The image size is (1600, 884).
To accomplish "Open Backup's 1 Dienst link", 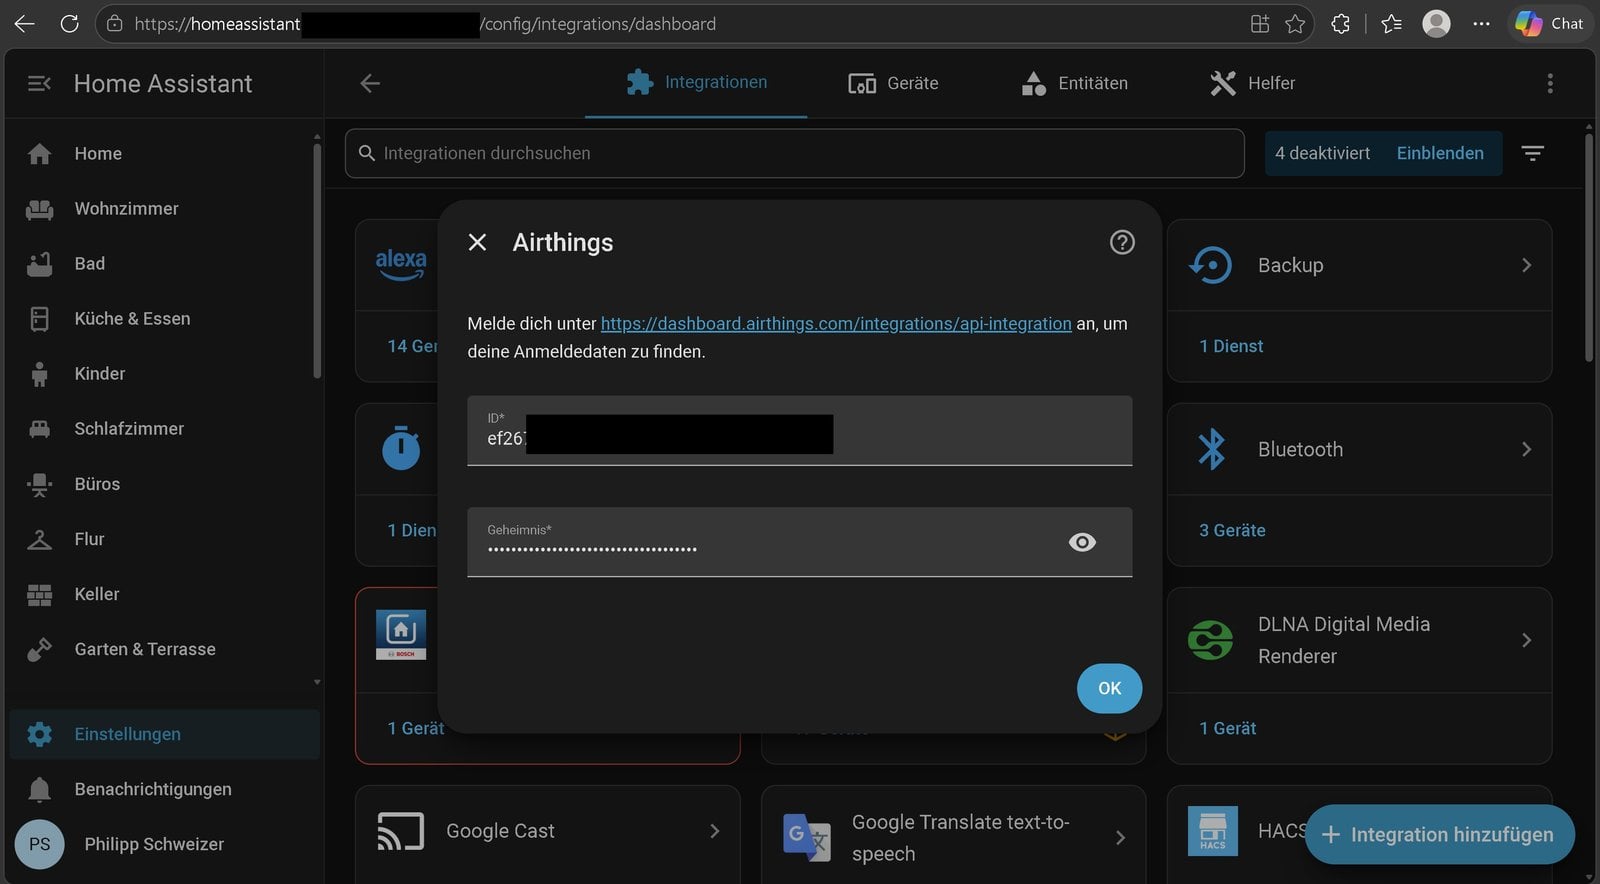I will pyautogui.click(x=1231, y=346).
